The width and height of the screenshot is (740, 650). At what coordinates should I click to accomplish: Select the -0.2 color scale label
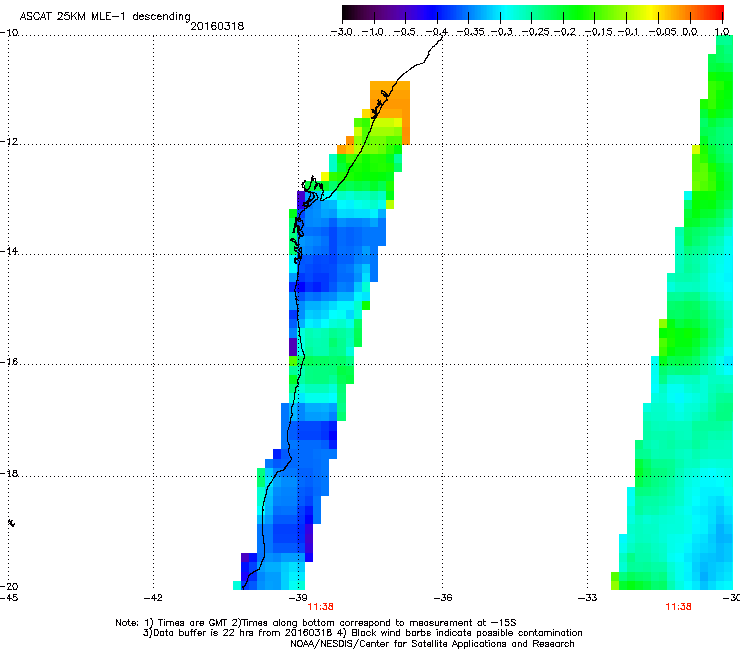(564, 32)
